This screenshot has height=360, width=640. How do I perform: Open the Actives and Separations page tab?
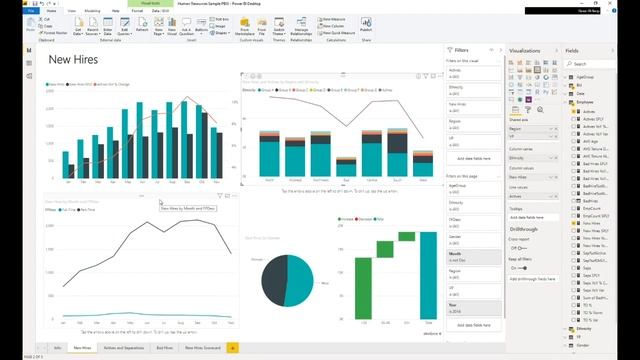point(124,348)
